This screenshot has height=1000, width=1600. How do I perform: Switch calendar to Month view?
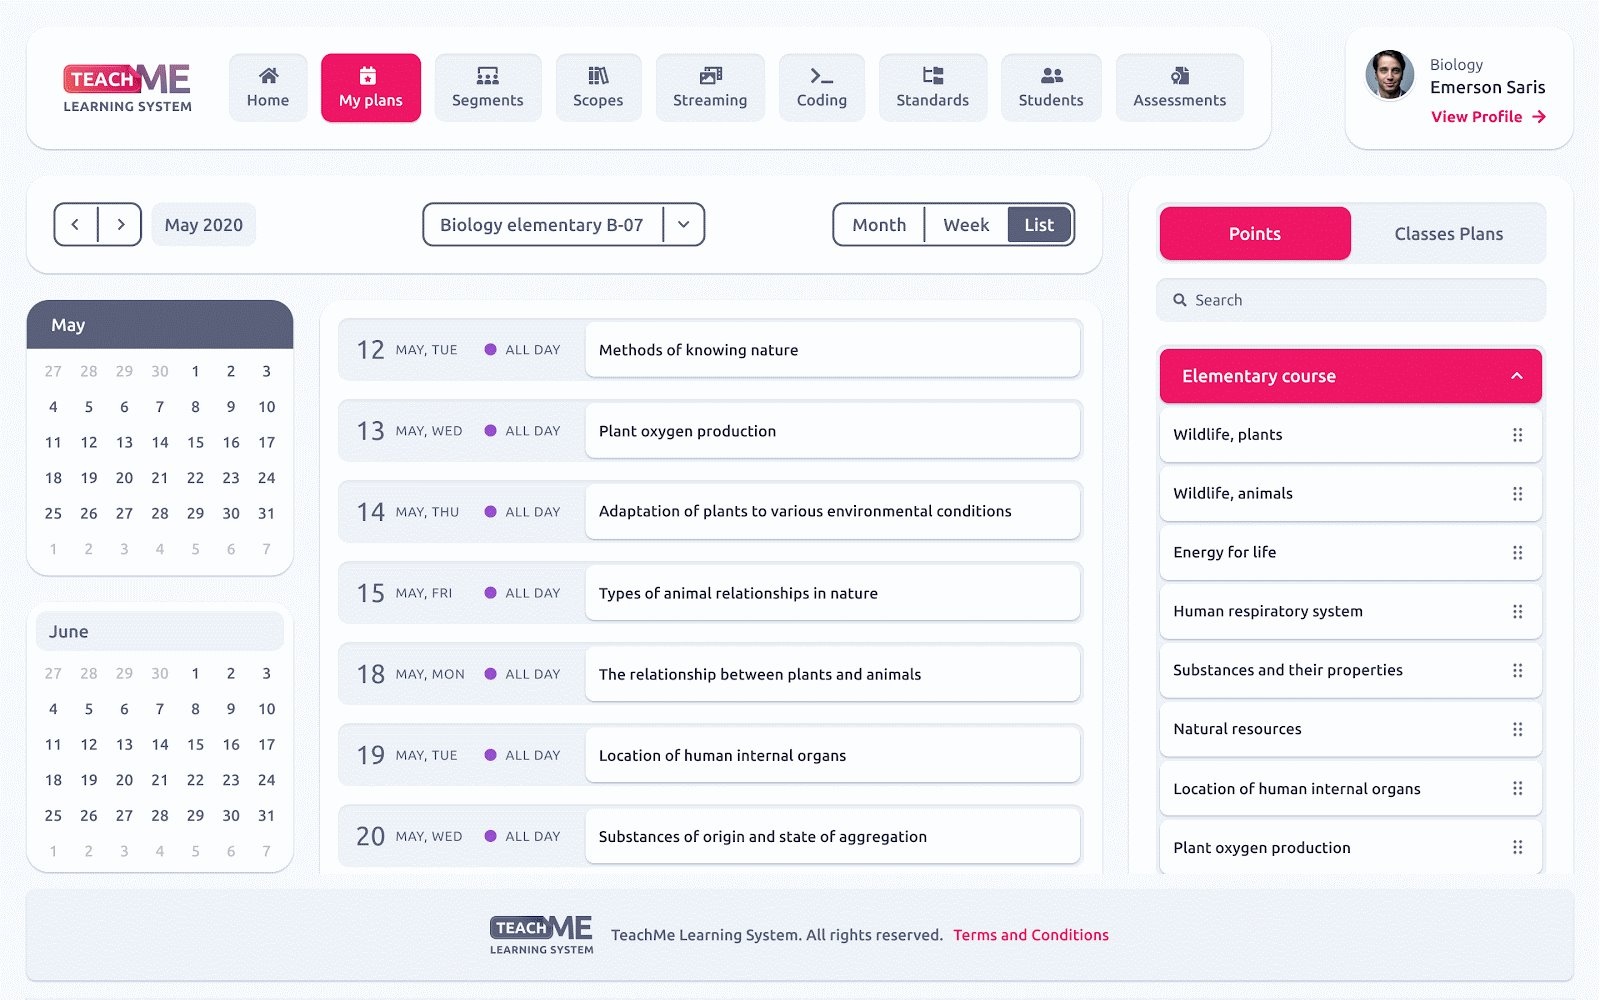click(x=879, y=225)
